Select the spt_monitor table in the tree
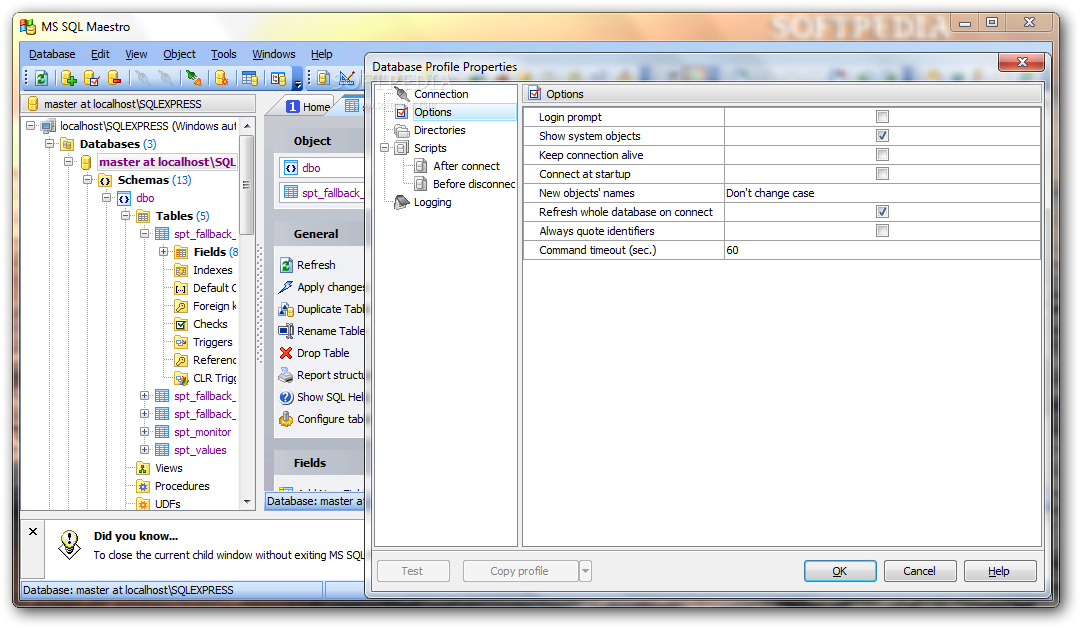This screenshot has width=1080, height=628. coord(202,432)
